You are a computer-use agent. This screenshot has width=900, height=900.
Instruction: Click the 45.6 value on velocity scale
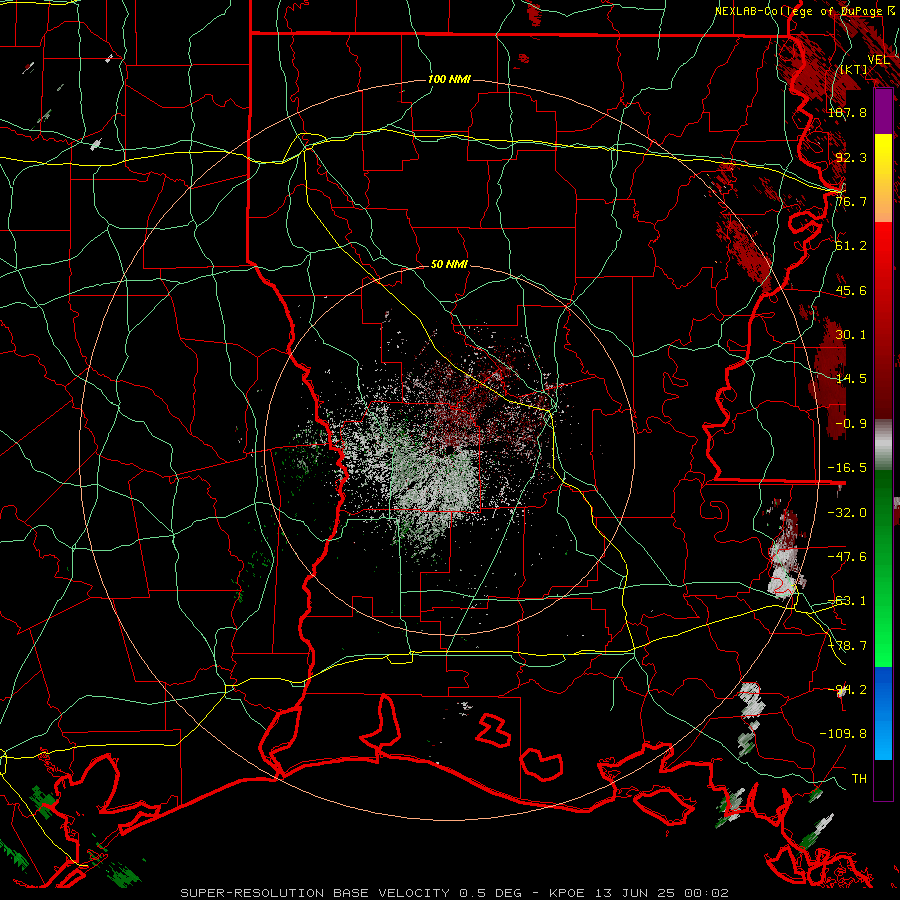[x=851, y=290]
